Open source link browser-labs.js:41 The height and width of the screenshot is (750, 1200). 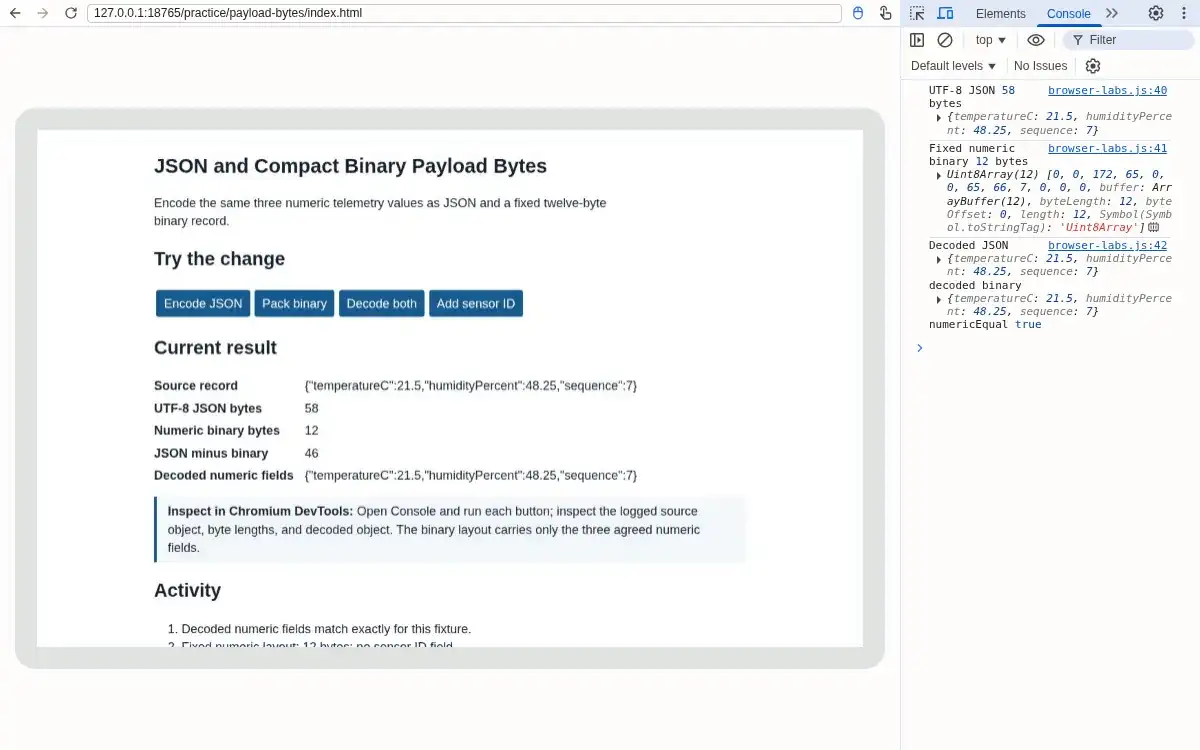(1107, 149)
